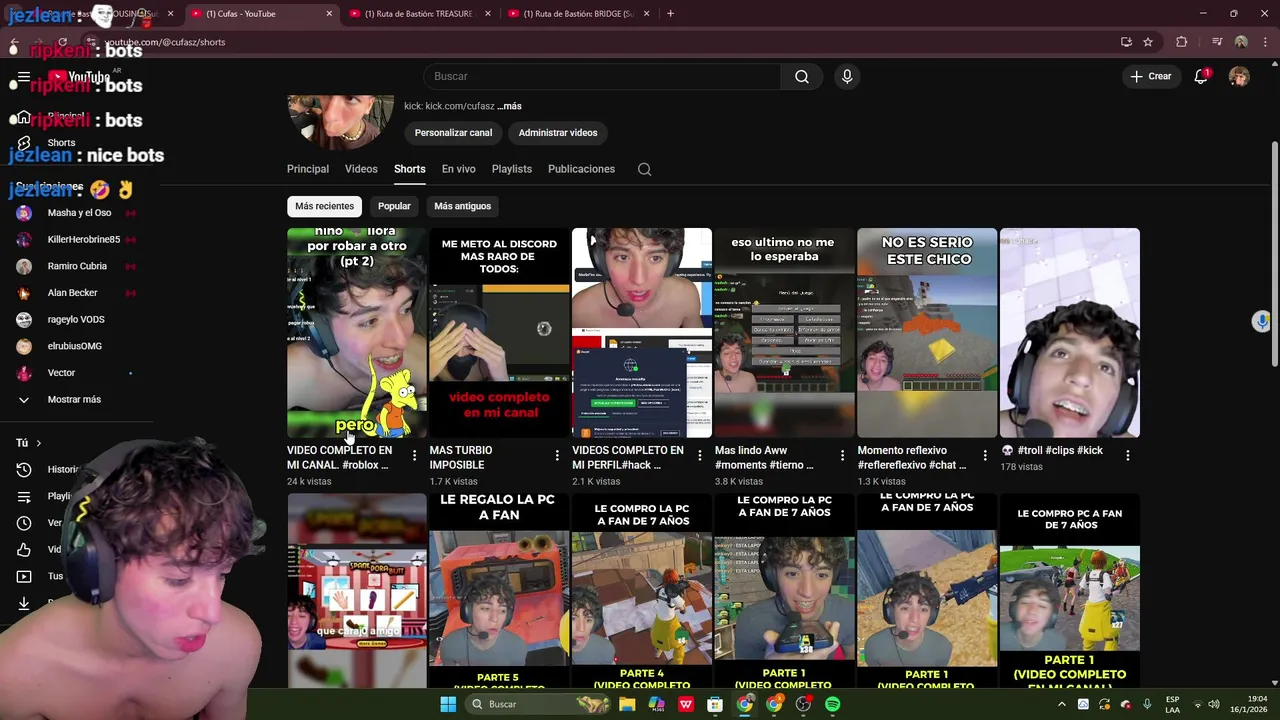
Task: Open options menu for 'VIDEO COMPLETO EN MI PERFIL#hack' short
Action: 699,456
